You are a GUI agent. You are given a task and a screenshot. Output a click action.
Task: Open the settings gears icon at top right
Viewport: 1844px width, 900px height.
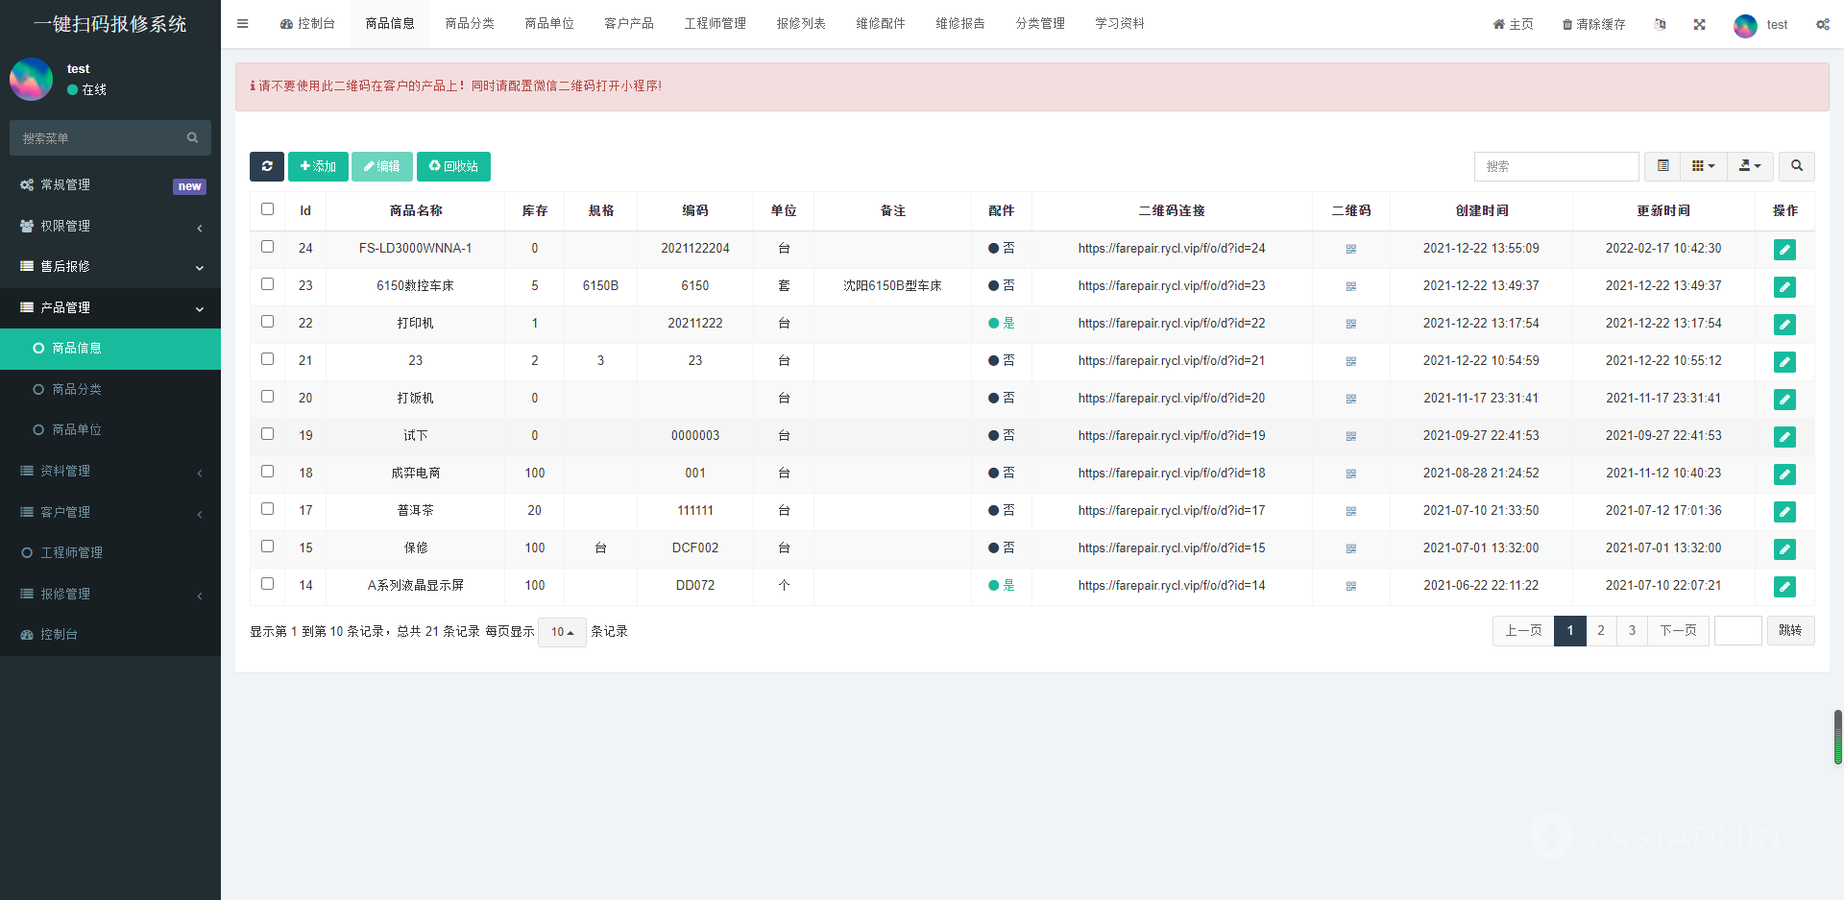[x=1822, y=24]
